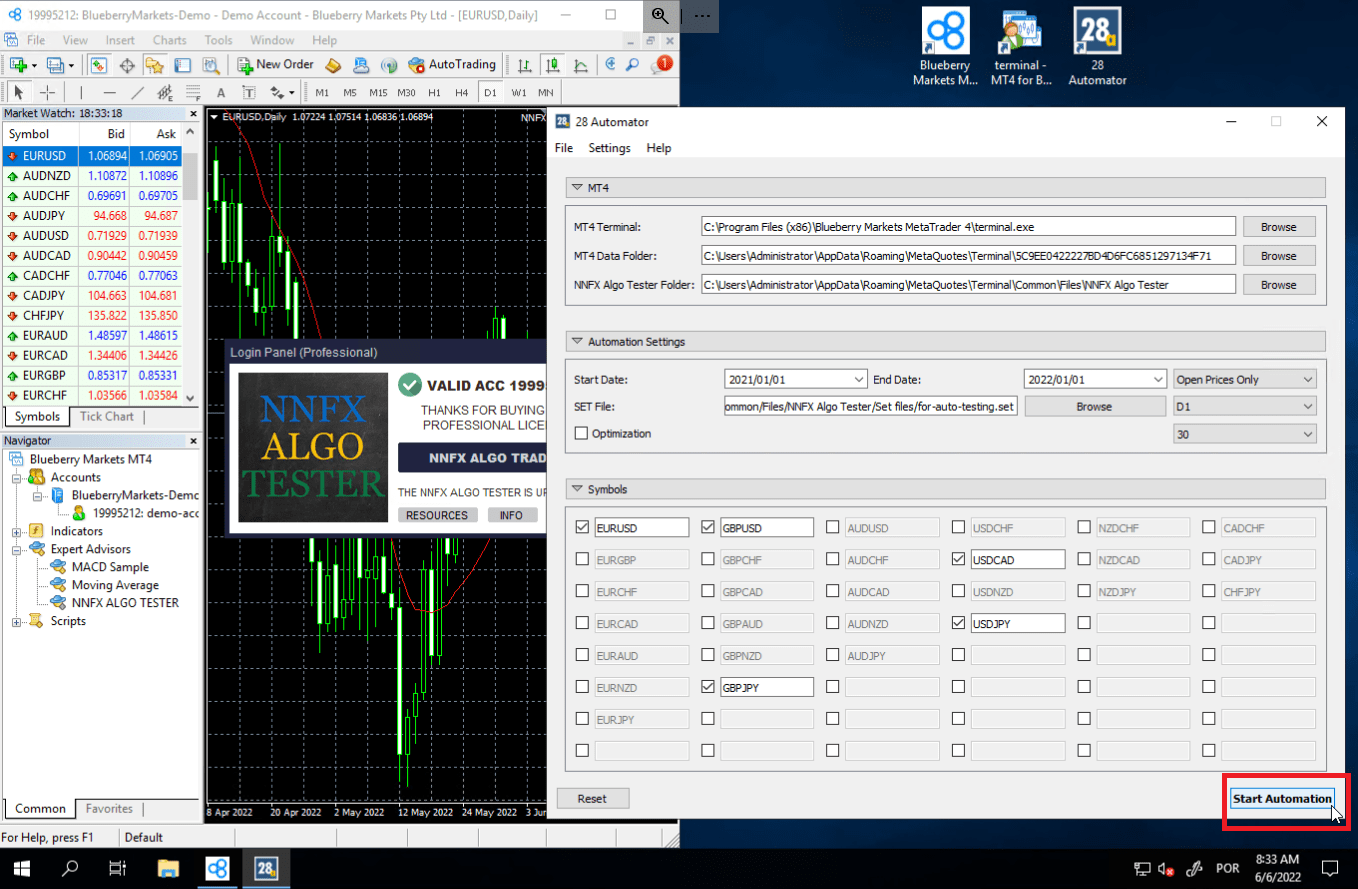Switch chart to line chart icon
The width and height of the screenshot is (1358, 889).
(x=579, y=65)
